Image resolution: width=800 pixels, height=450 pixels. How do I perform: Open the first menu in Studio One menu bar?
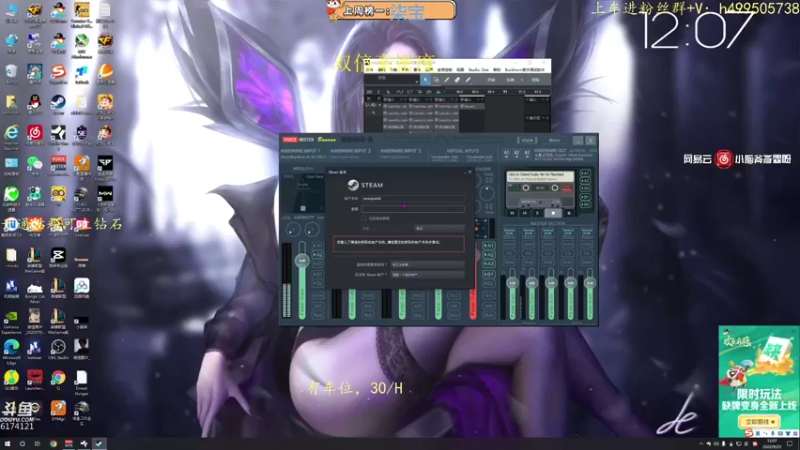(x=370, y=69)
